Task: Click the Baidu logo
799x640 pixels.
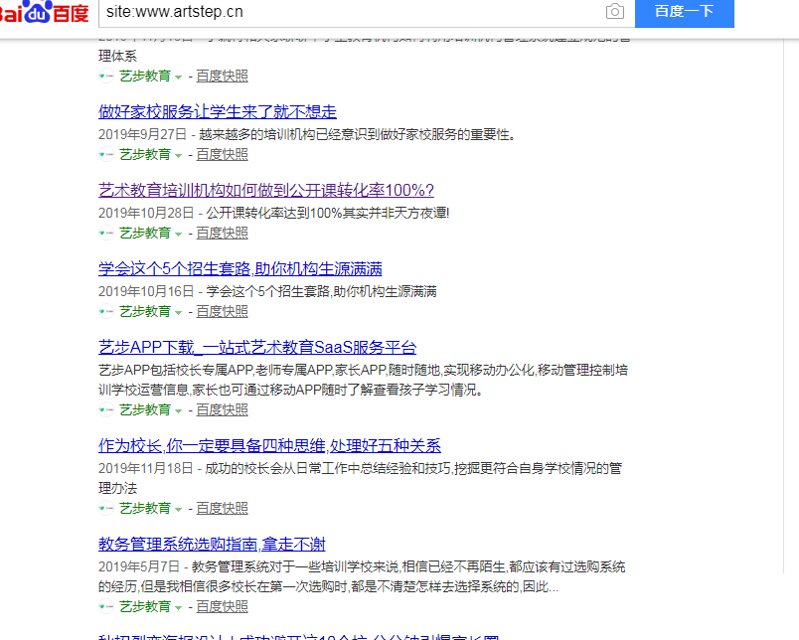Action: 44,11
